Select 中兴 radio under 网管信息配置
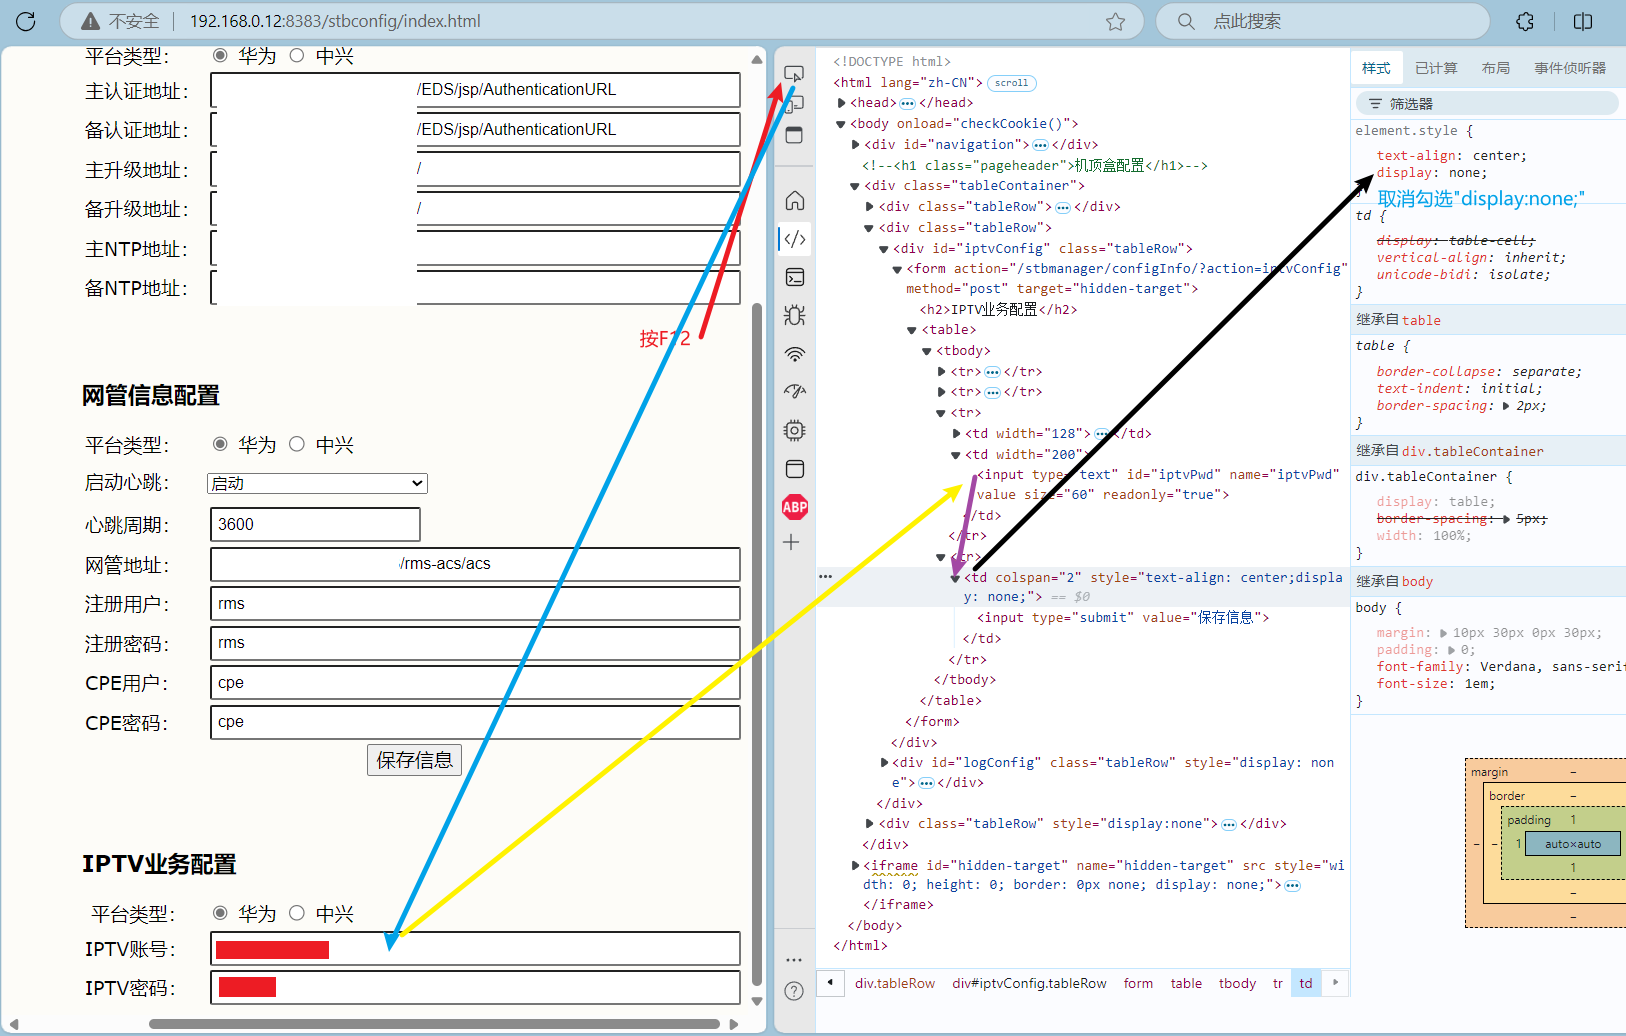The image size is (1626, 1036). tap(297, 444)
